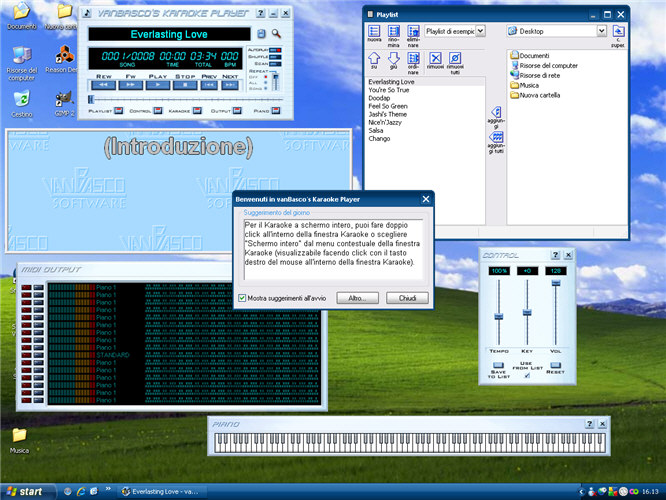Toggle the Playlist window button
The width and height of the screenshot is (666, 500).
[x=119, y=111]
